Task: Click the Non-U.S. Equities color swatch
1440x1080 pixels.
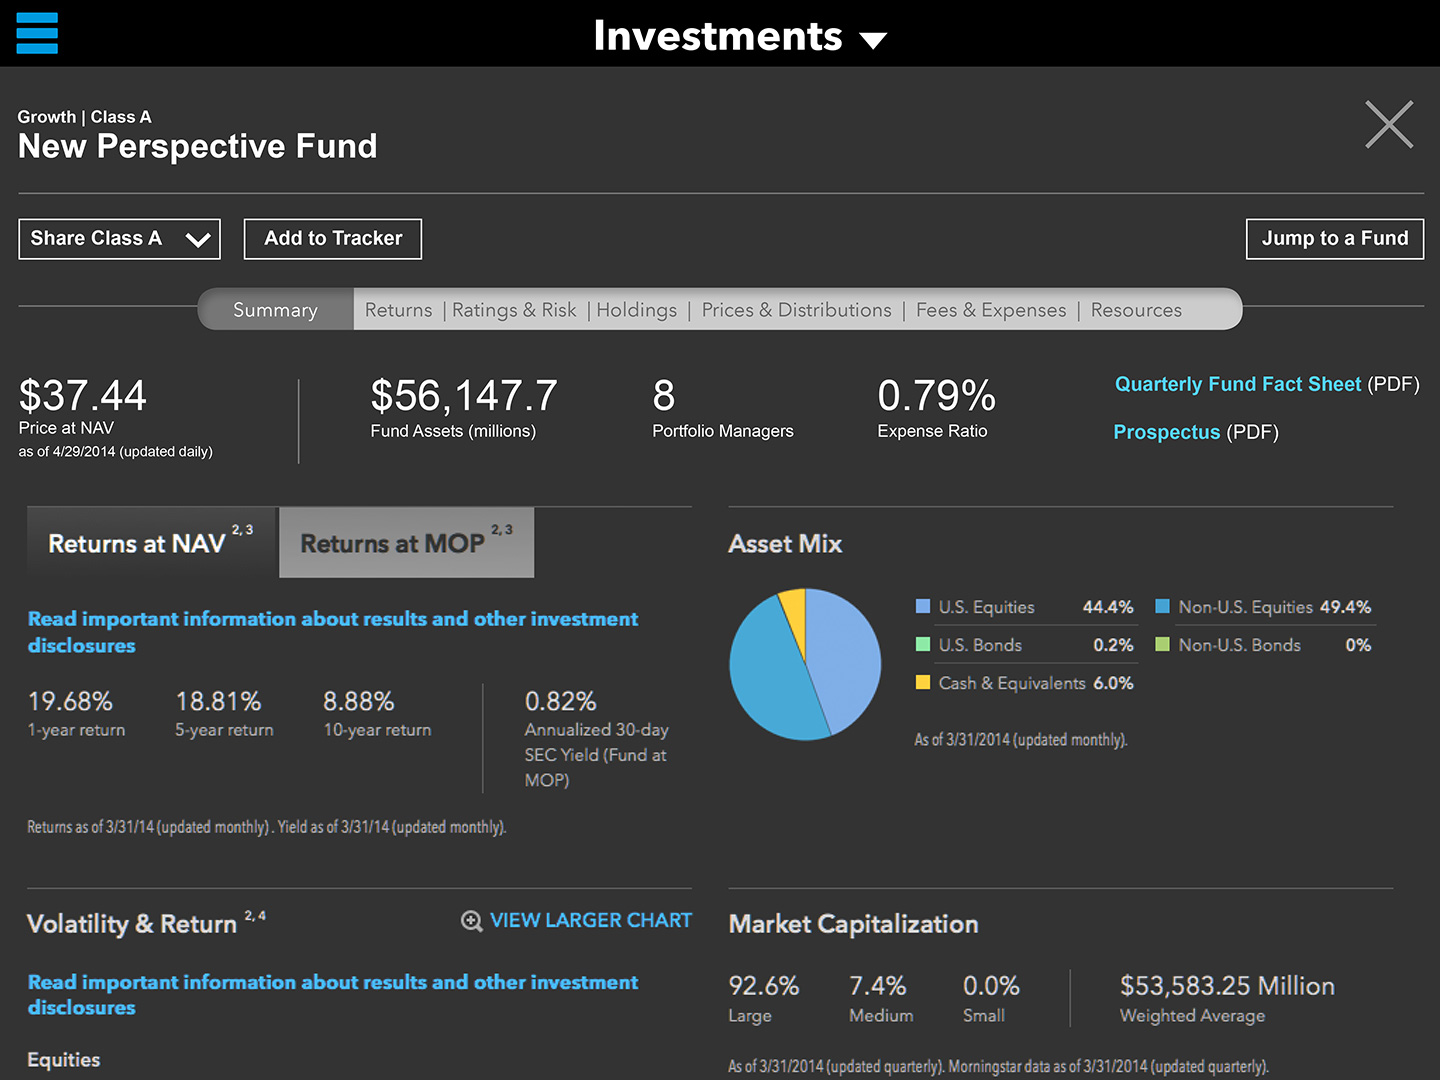Action: (x=1162, y=606)
